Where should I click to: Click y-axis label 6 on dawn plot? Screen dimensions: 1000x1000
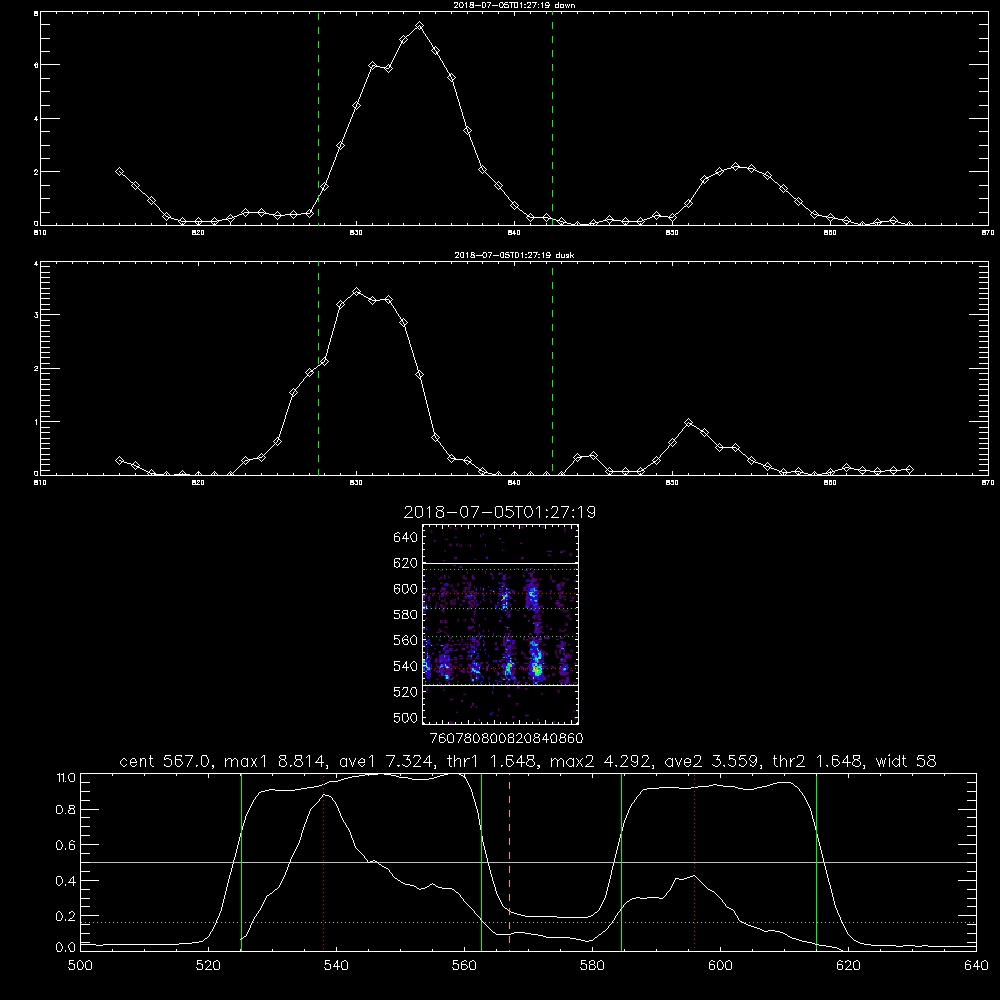pyautogui.click(x=36, y=65)
